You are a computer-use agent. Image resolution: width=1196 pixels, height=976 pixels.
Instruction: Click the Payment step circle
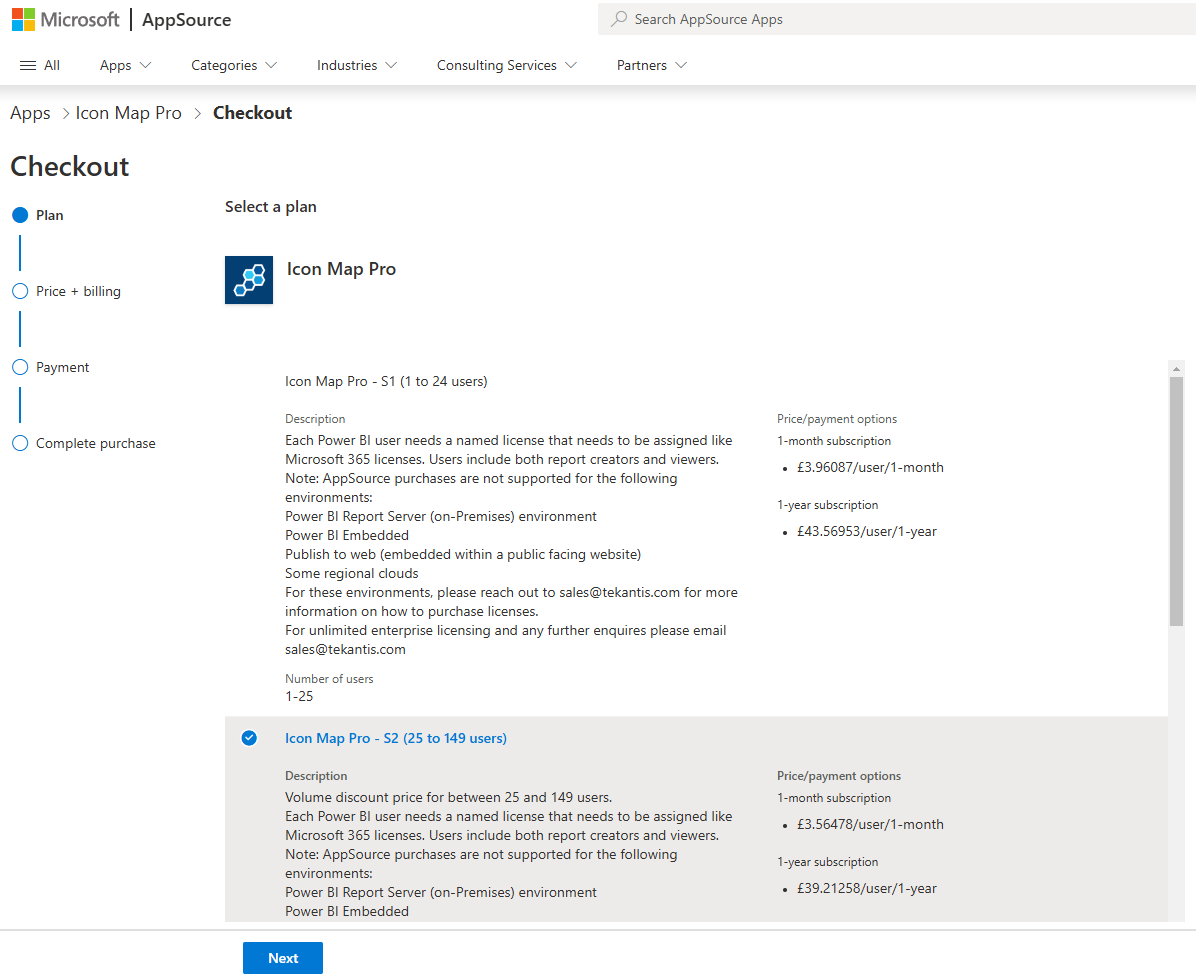tap(20, 367)
